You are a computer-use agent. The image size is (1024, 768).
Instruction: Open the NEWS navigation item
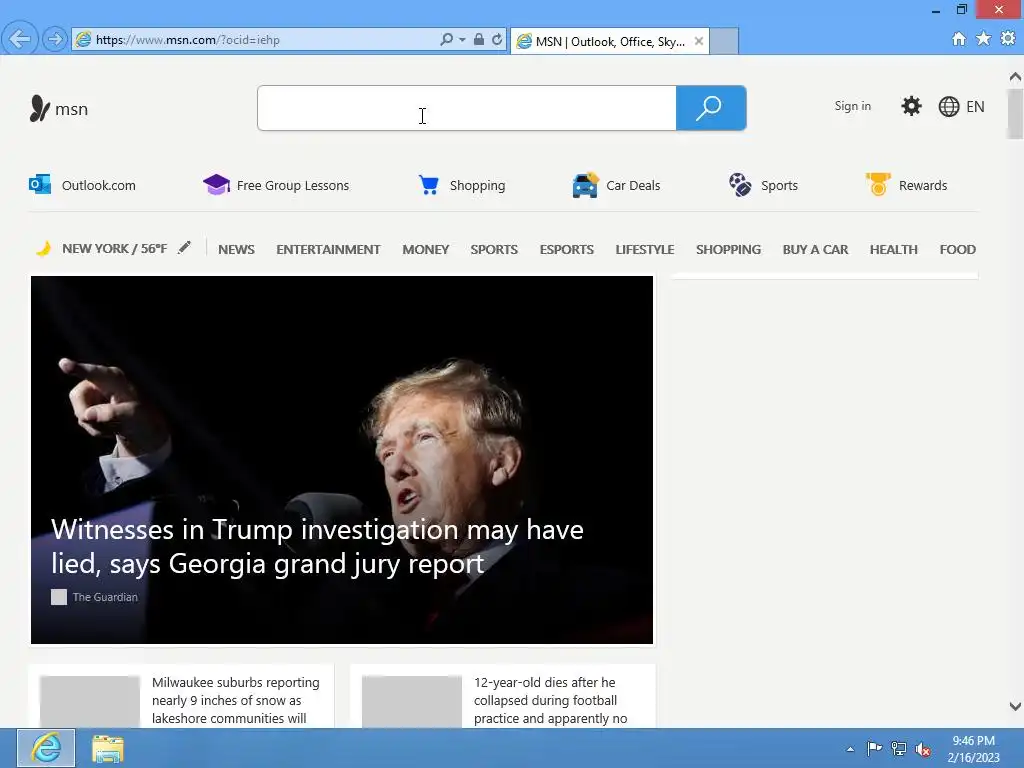click(236, 249)
